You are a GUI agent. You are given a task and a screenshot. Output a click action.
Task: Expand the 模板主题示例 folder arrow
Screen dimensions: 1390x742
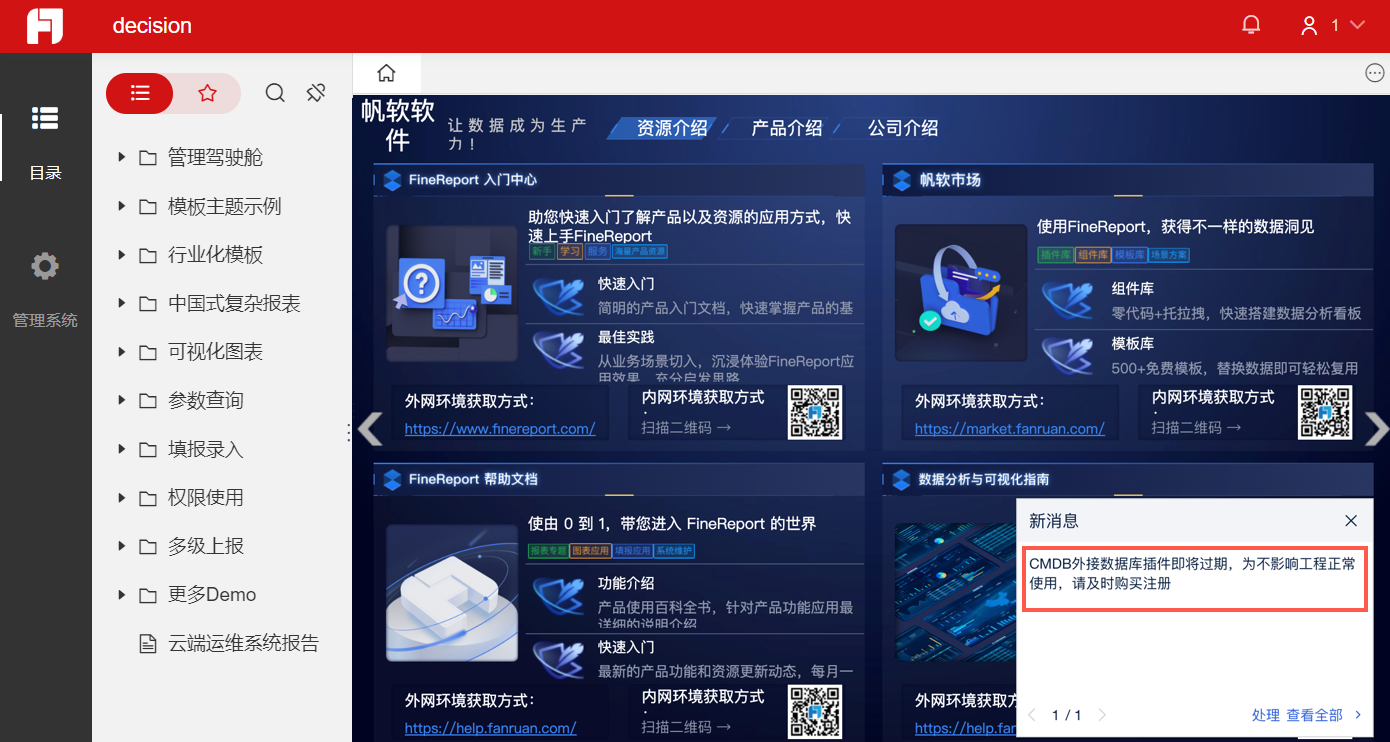(122, 206)
